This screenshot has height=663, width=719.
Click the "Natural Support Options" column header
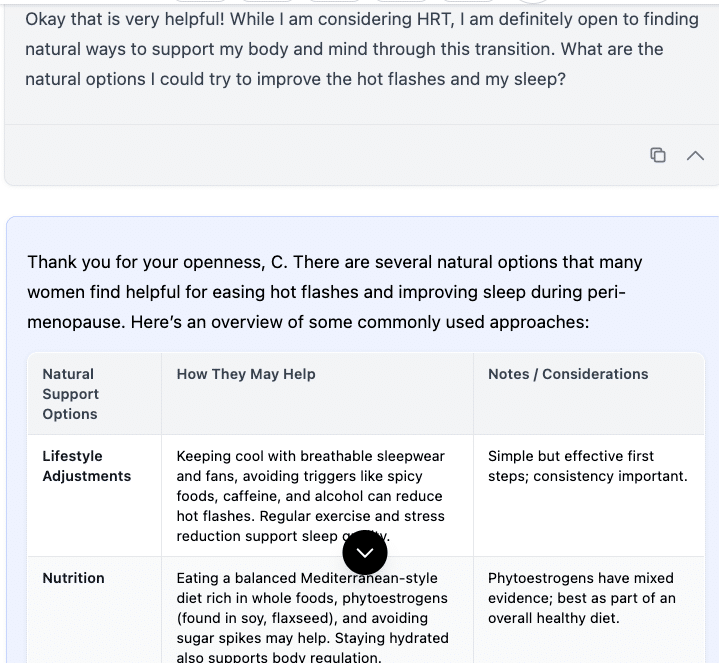[70, 394]
